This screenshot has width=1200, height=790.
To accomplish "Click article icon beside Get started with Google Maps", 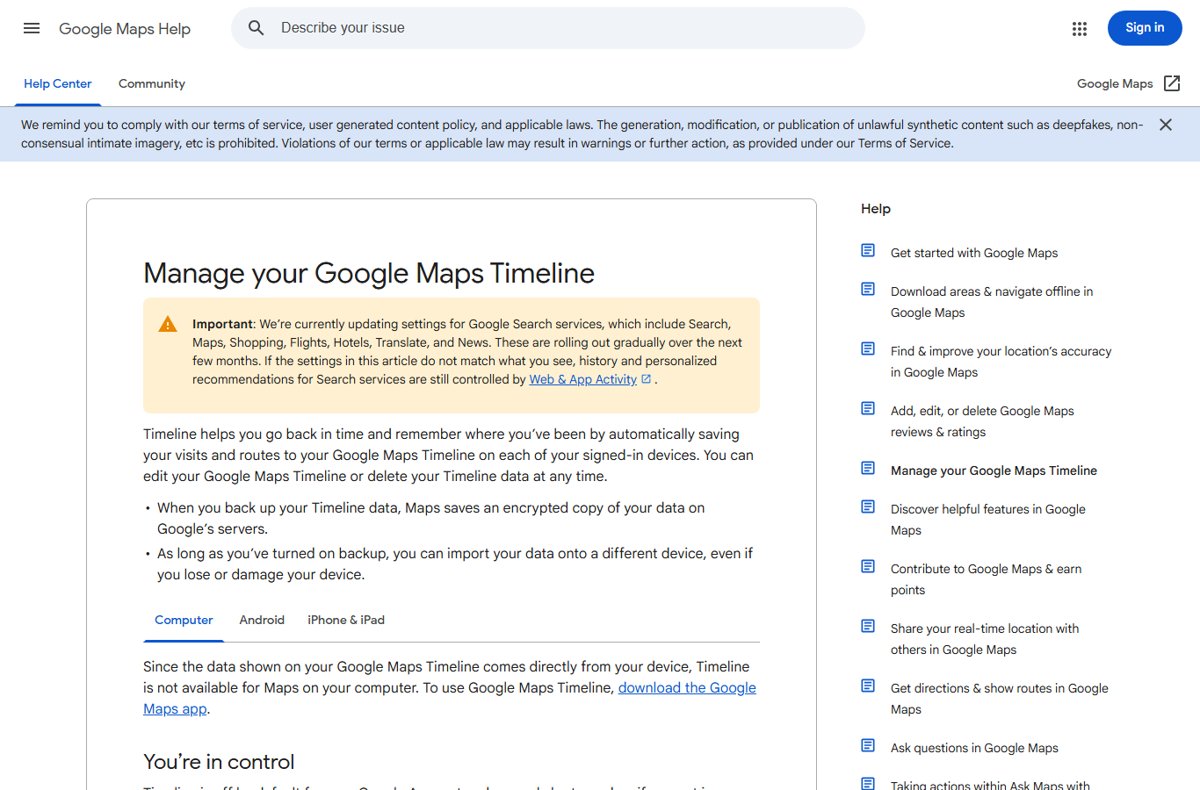I will pos(868,251).
